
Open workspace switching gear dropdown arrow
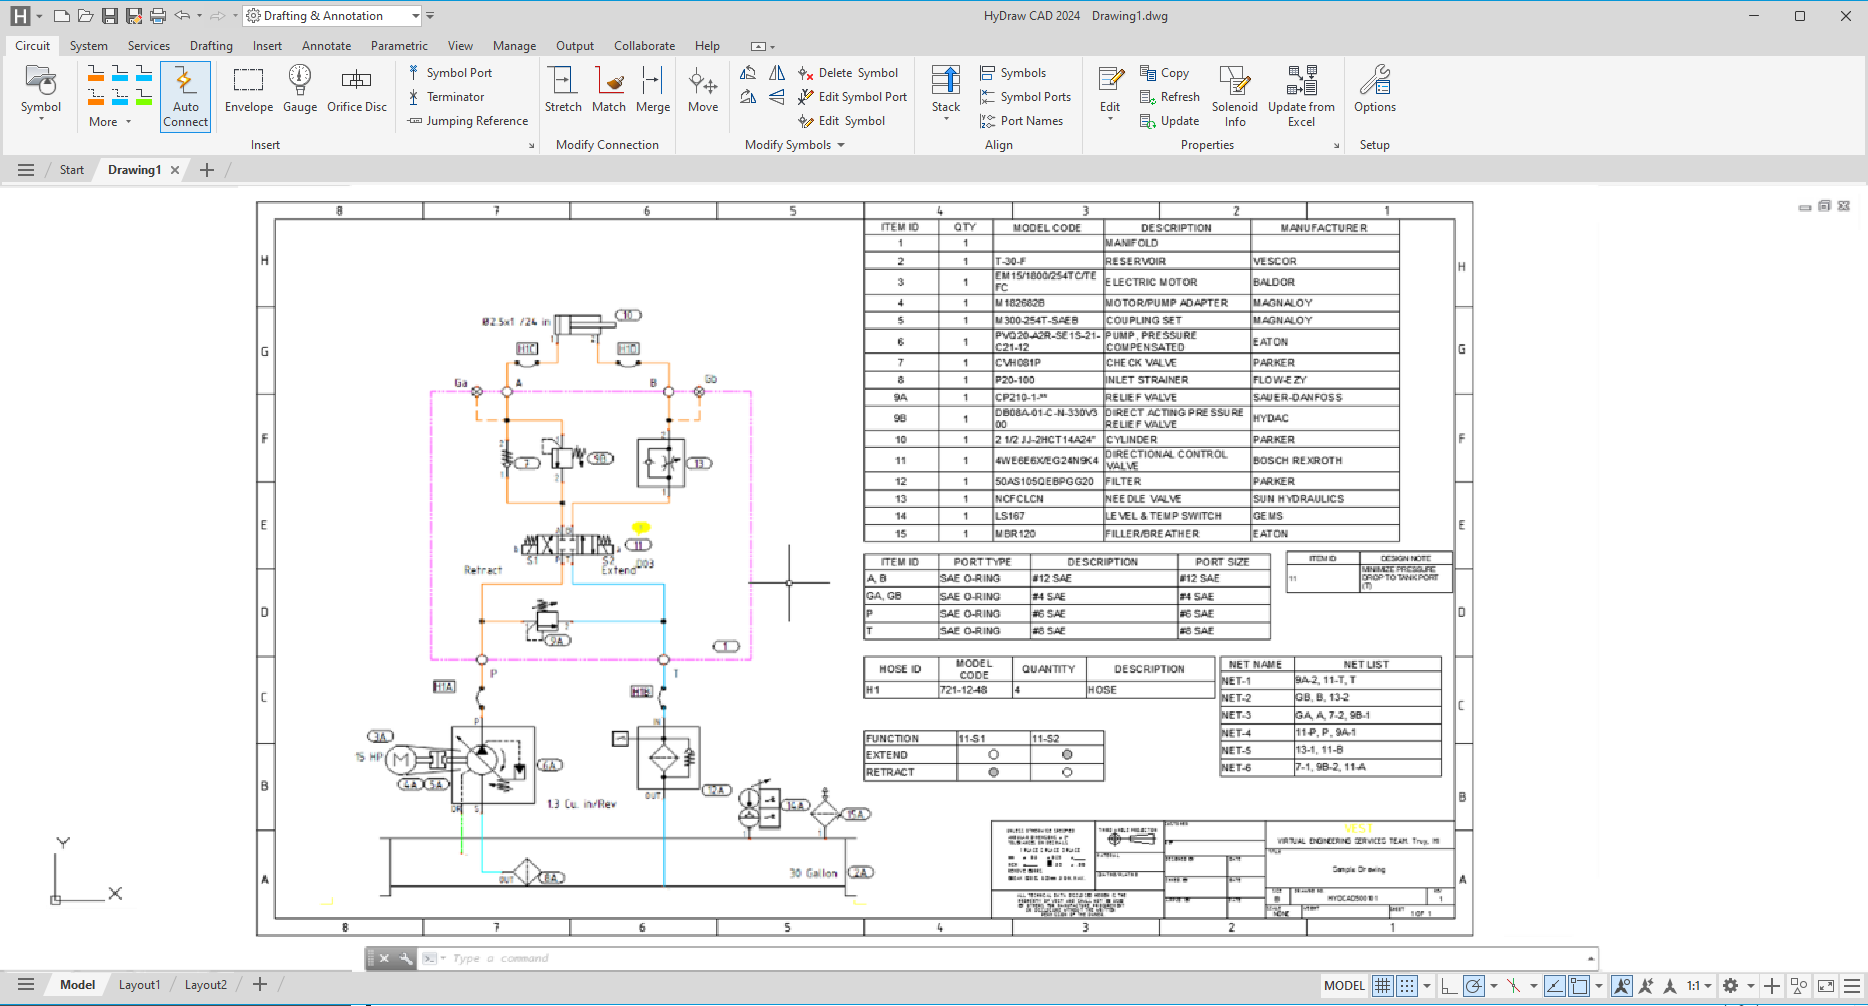click(x=1751, y=986)
